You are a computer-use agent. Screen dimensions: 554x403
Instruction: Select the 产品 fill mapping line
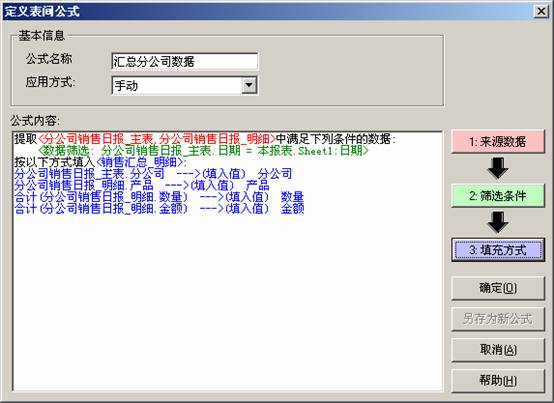[142, 185]
